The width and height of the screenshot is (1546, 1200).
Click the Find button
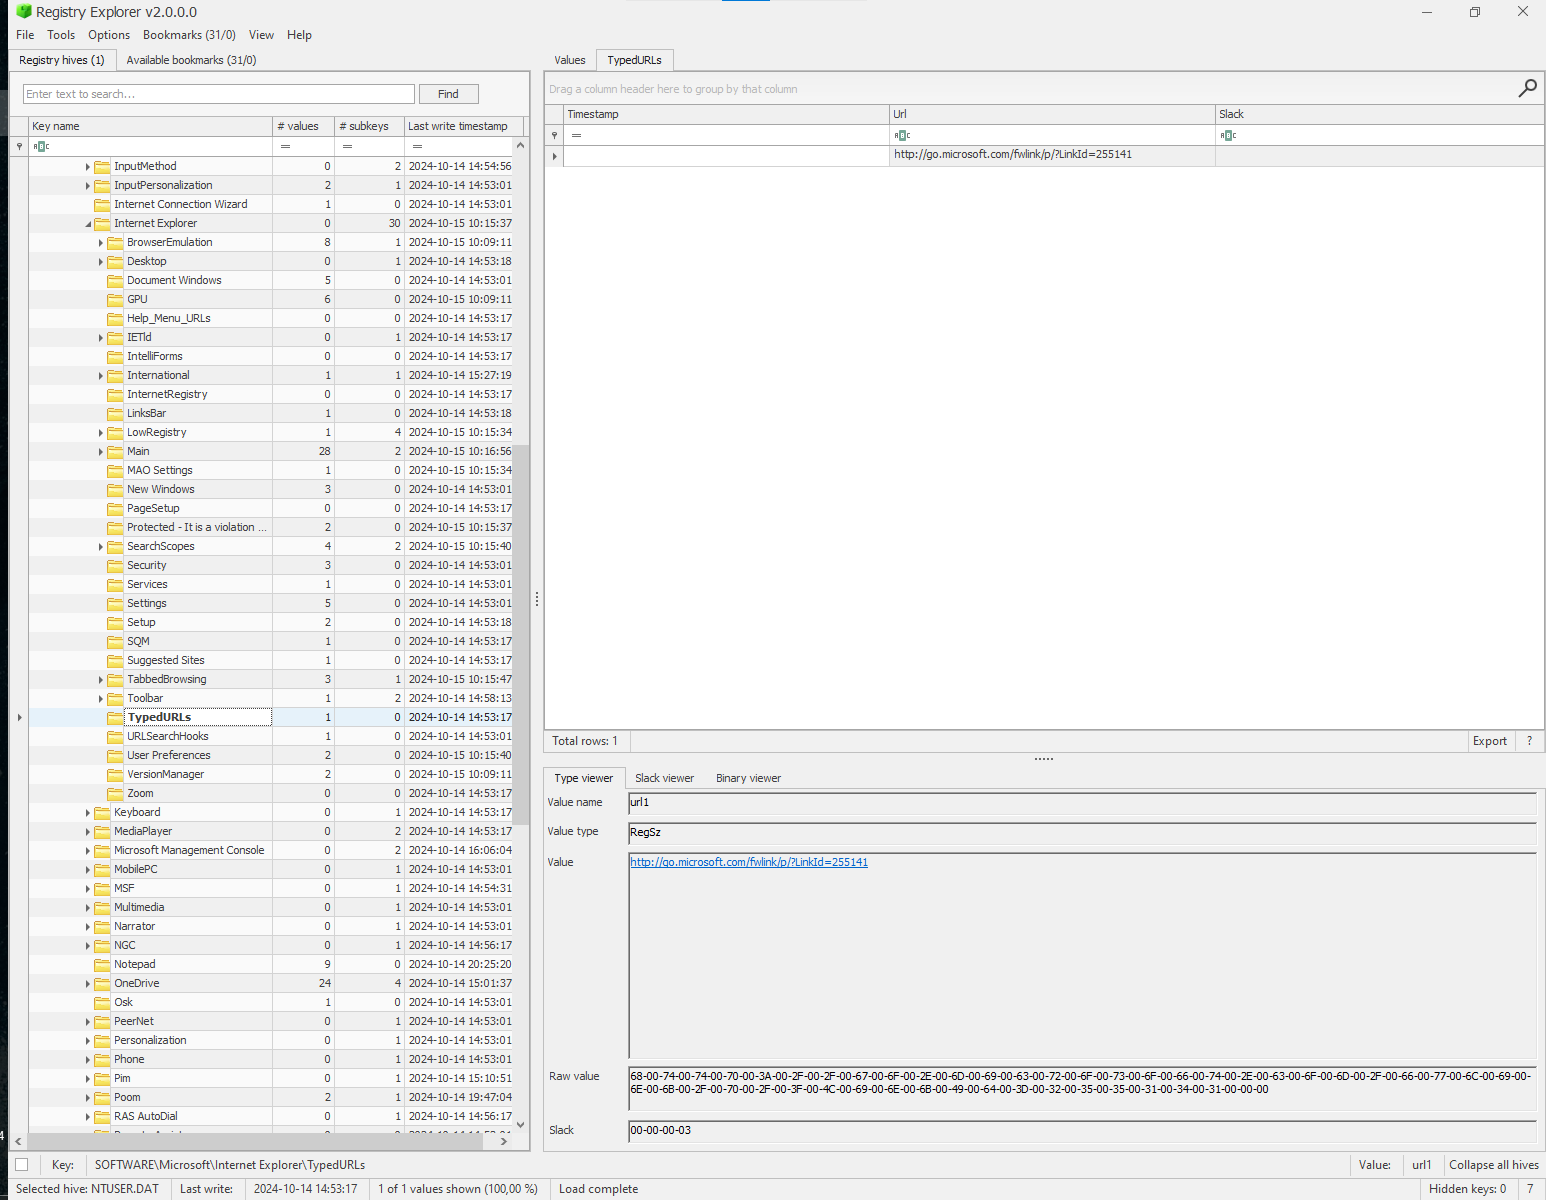pos(448,94)
